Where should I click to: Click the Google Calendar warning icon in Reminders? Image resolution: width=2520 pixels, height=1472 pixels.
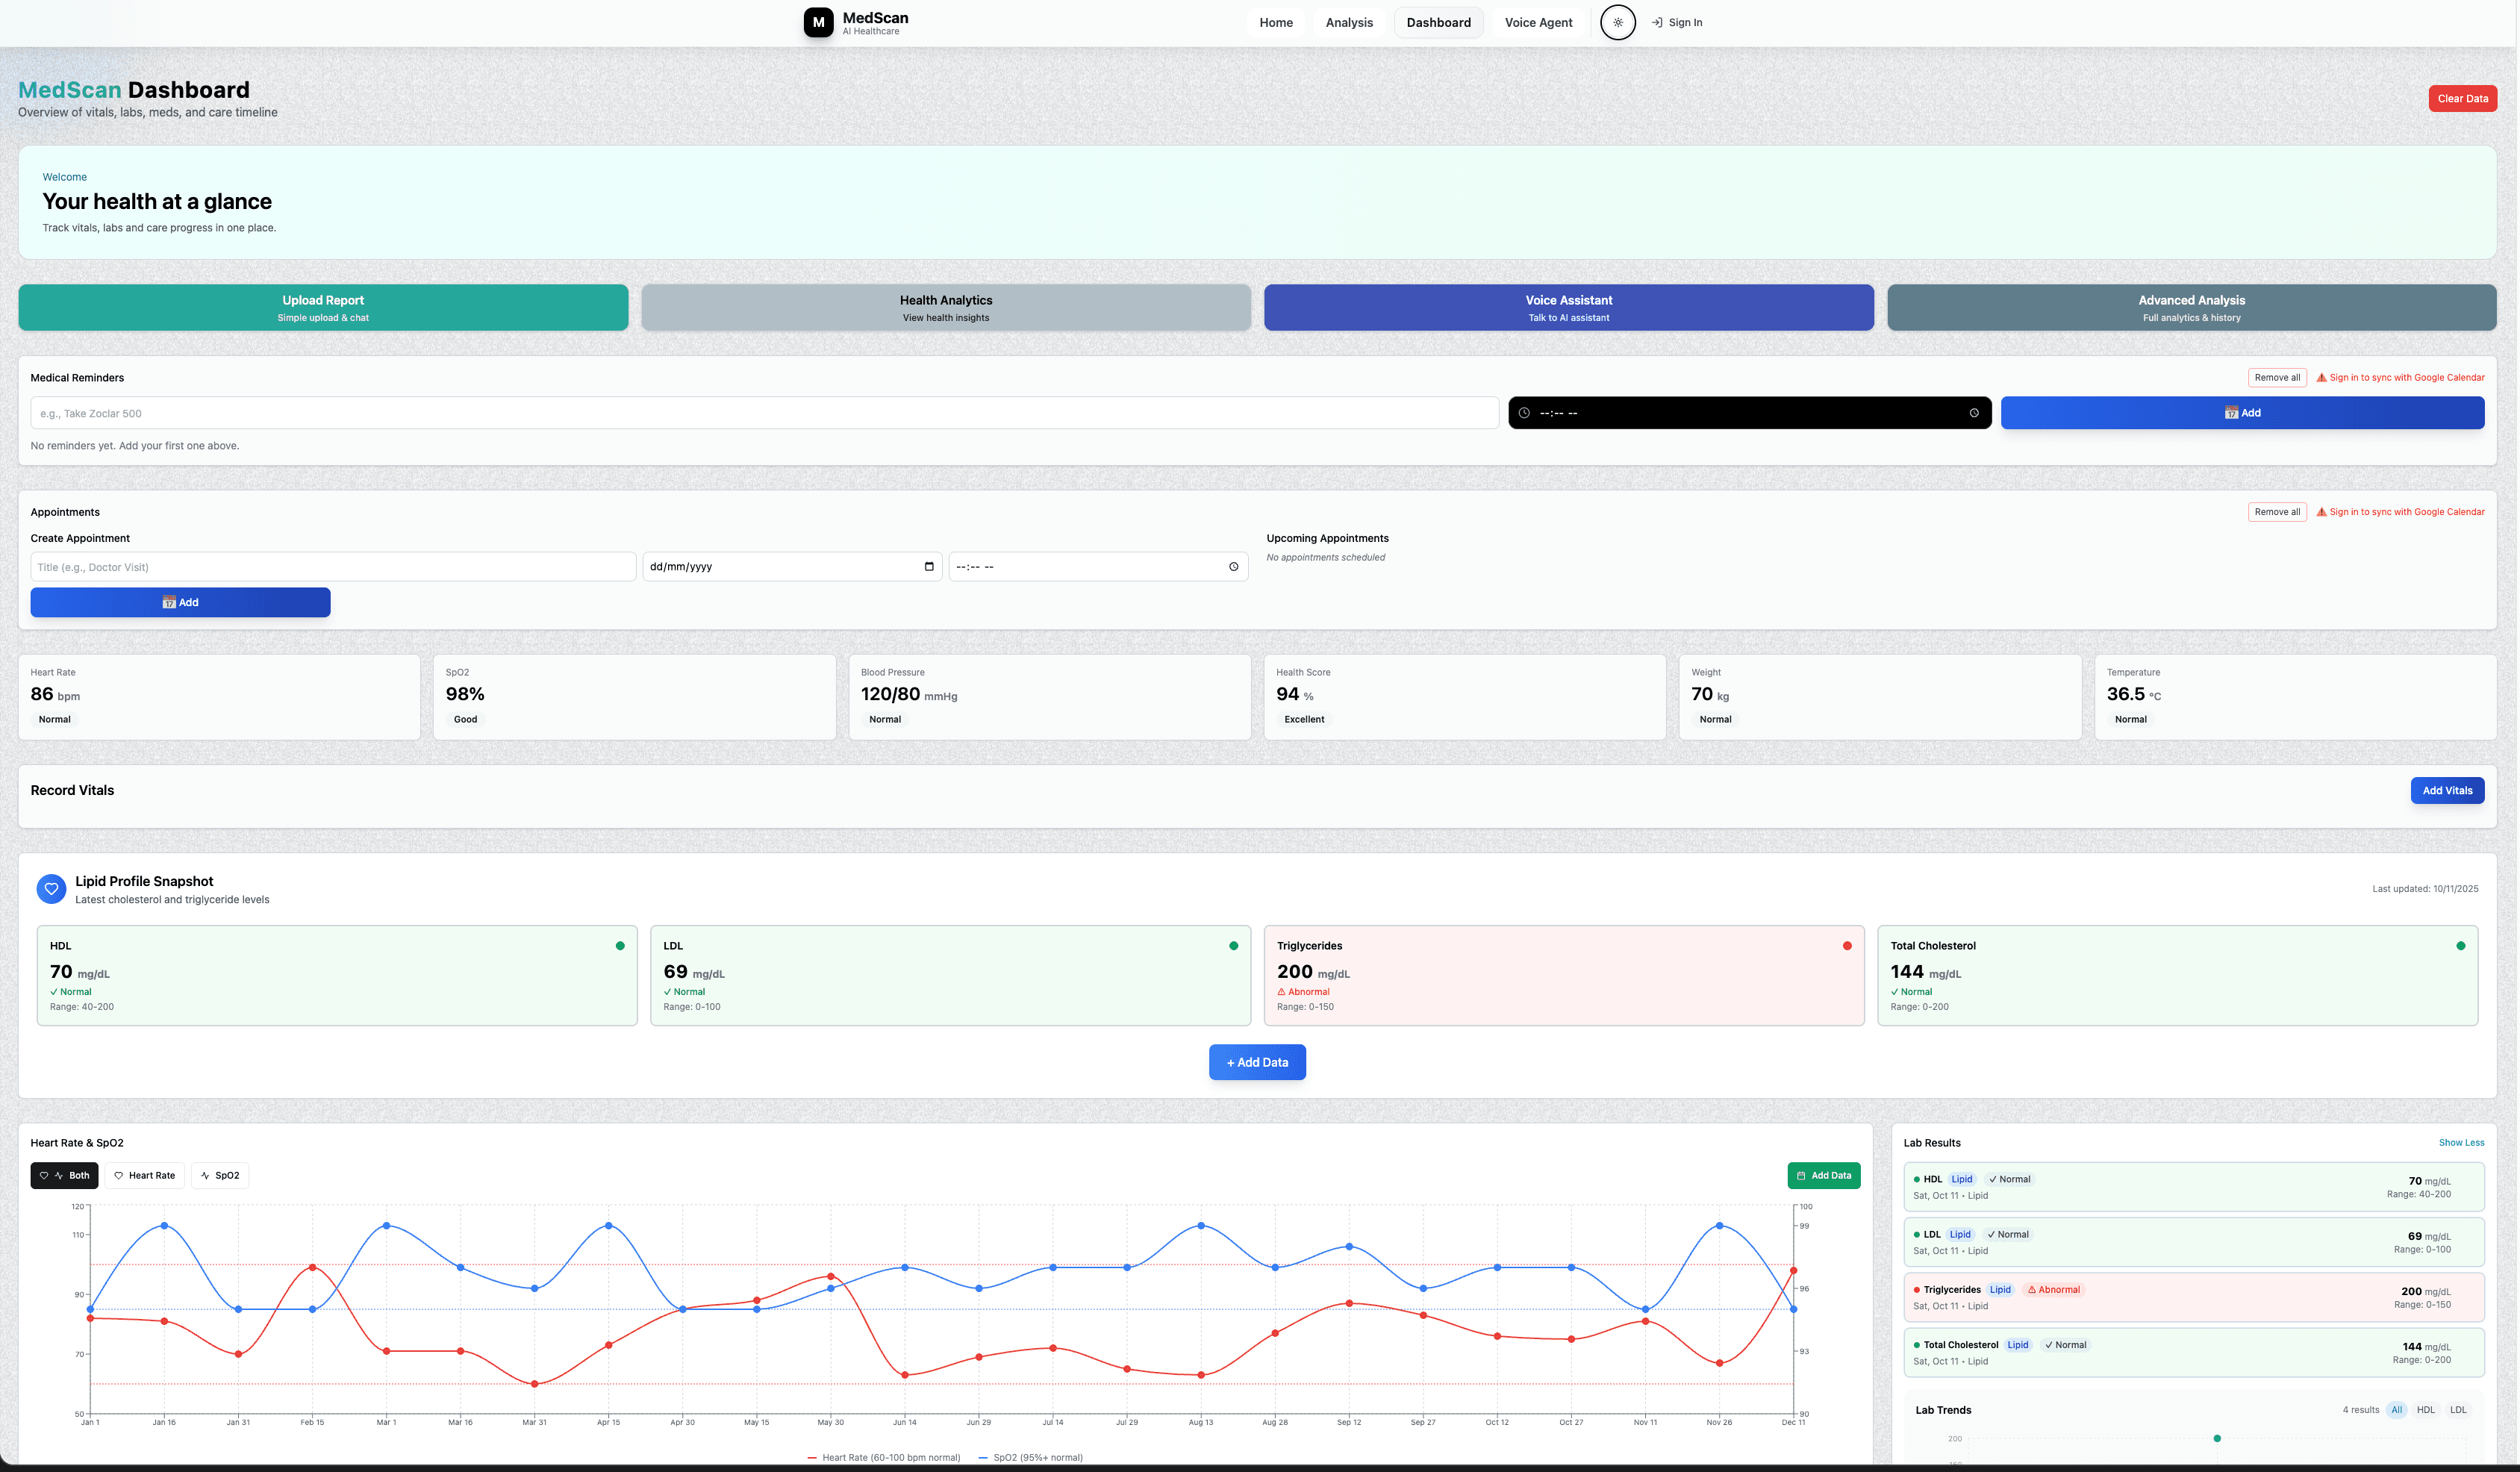tap(2321, 378)
